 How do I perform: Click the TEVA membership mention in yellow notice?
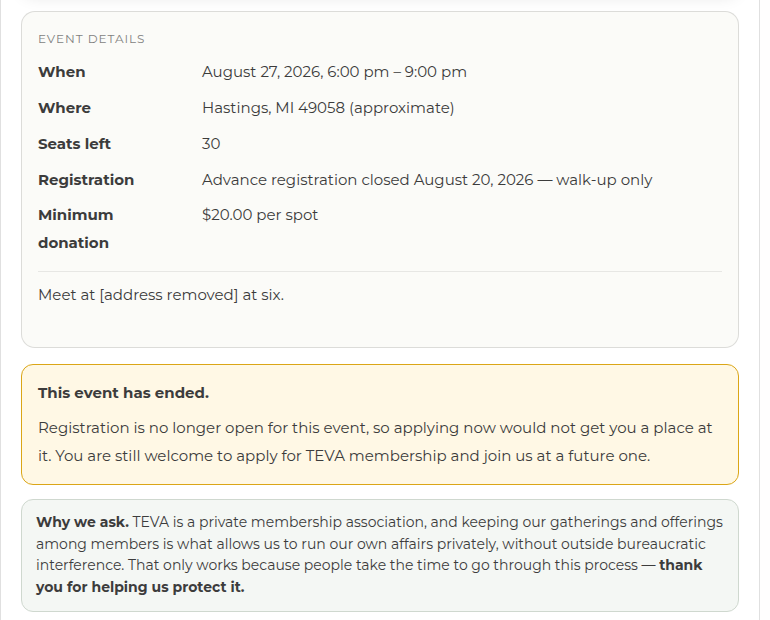pos(376,456)
